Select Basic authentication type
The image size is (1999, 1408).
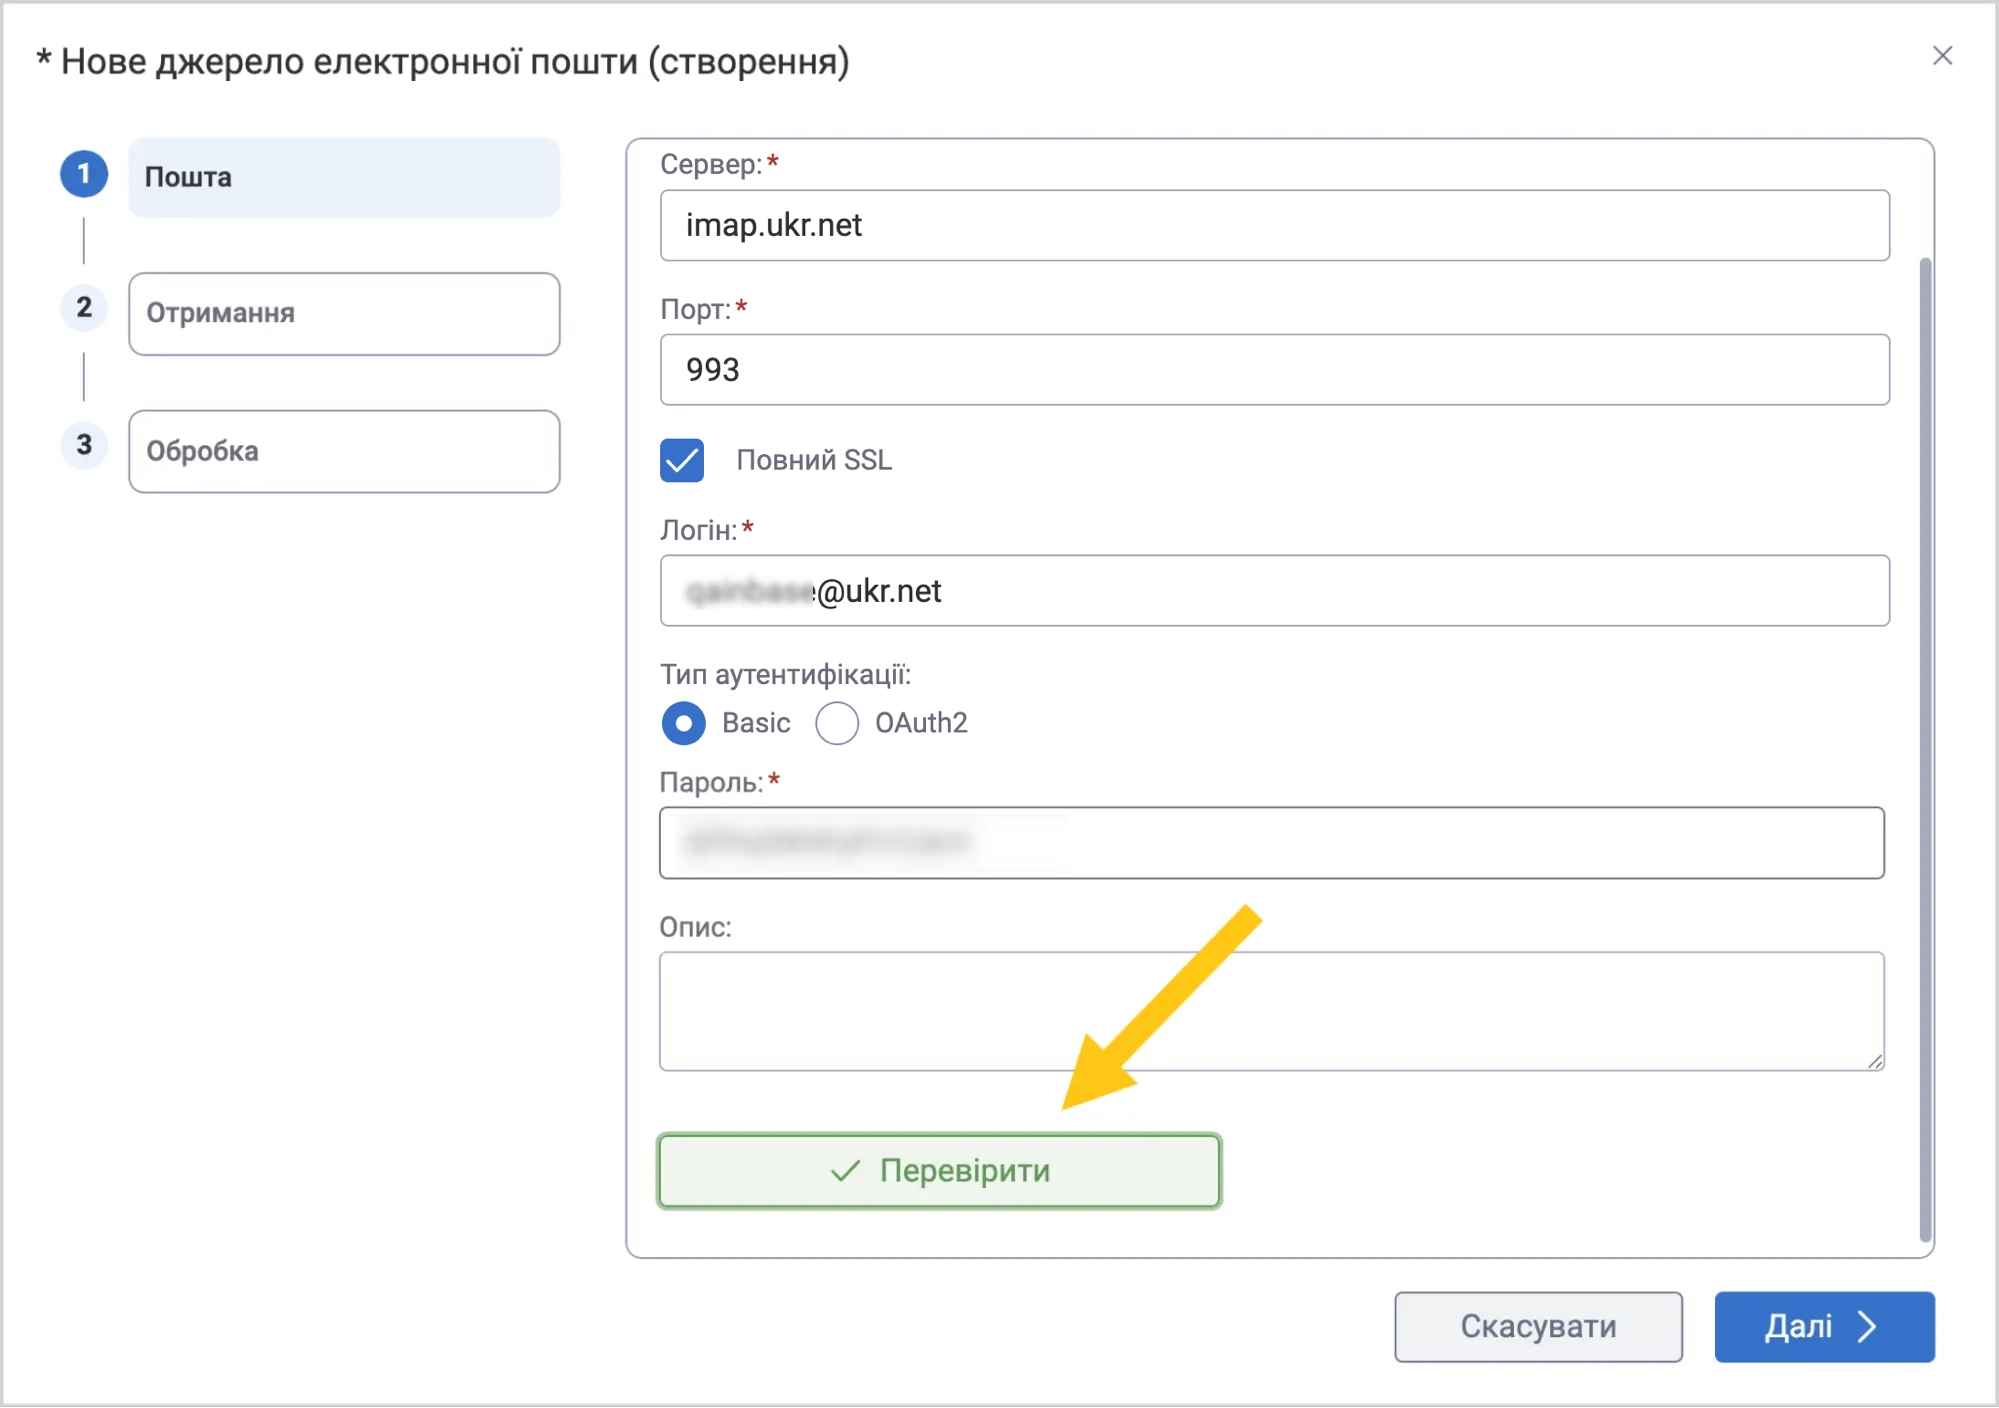684,723
